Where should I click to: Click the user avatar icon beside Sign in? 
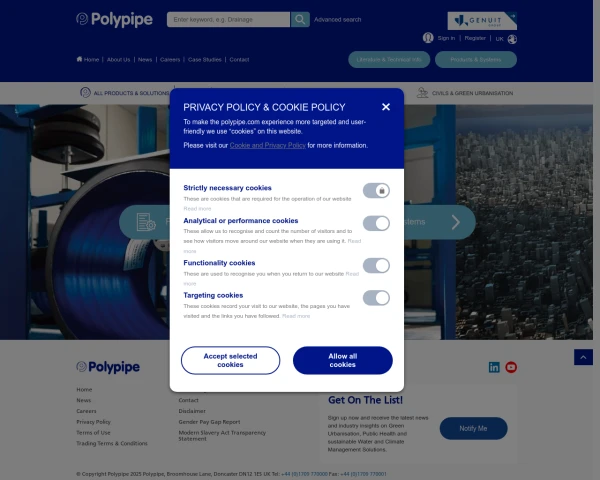428,38
